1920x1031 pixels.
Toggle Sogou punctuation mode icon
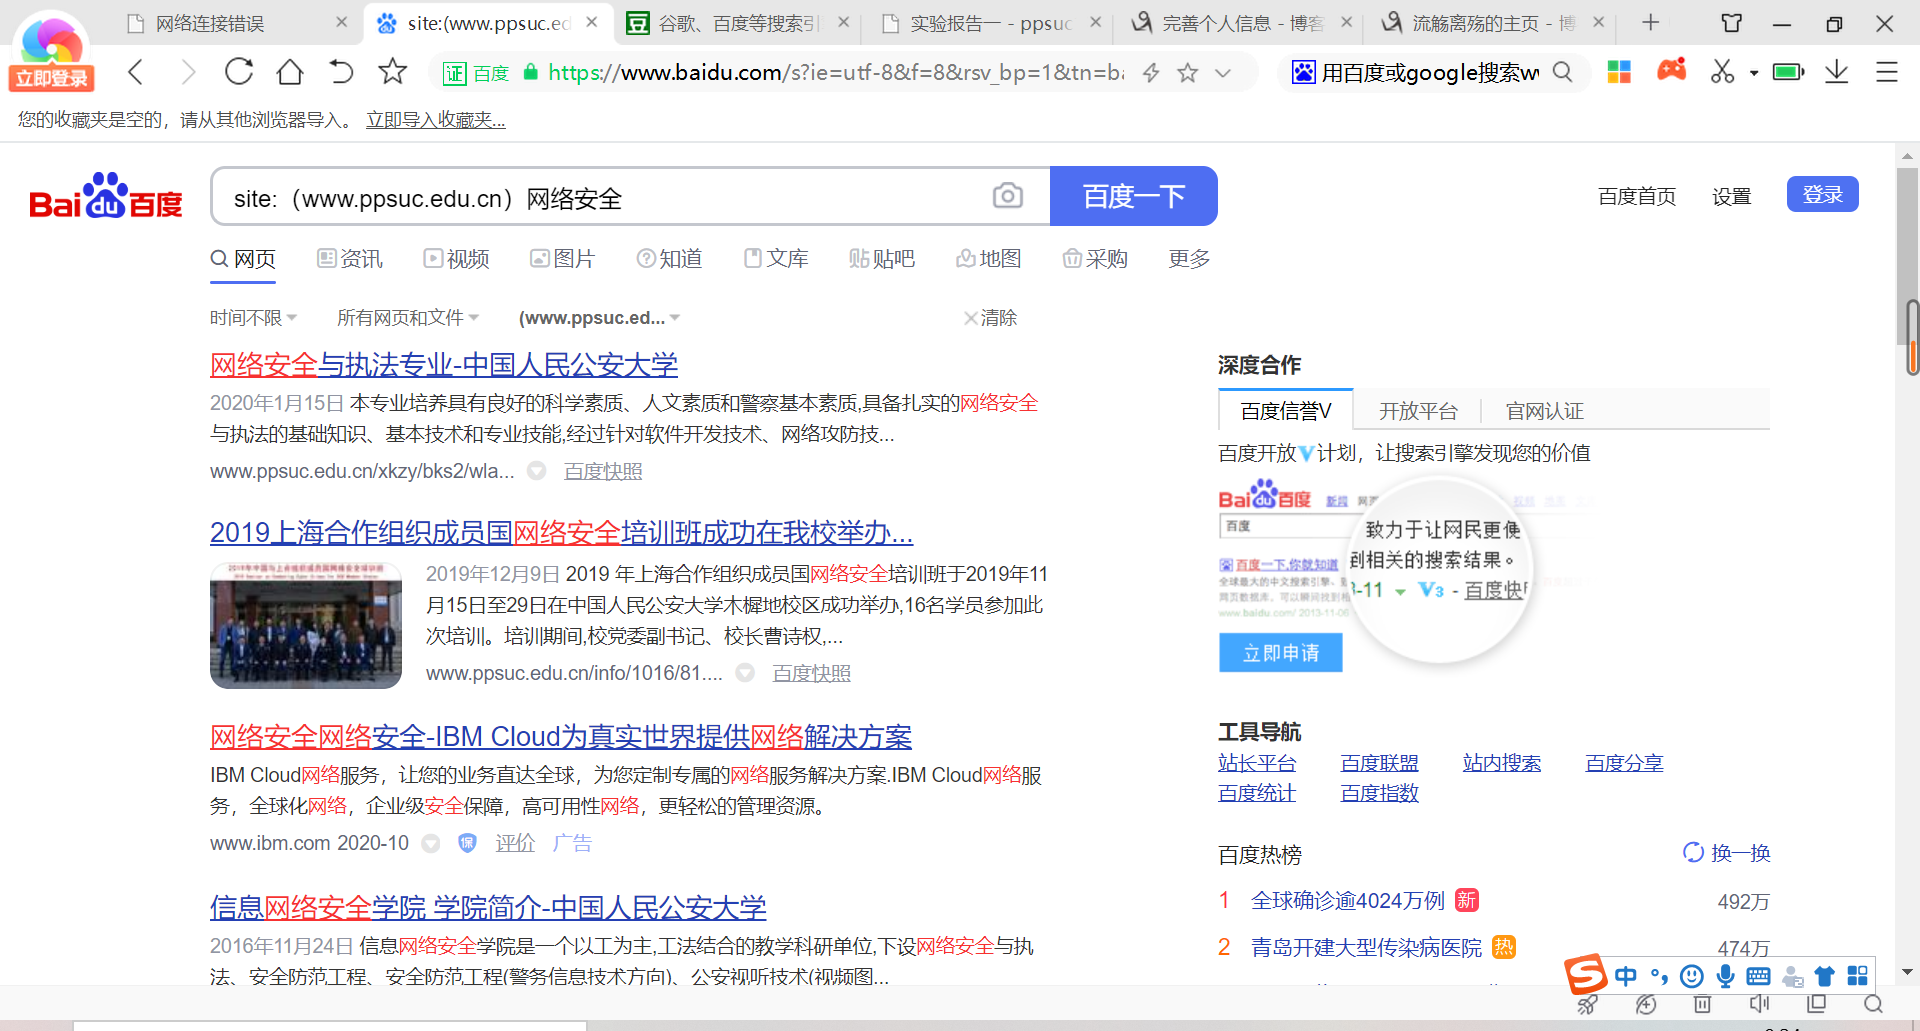click(1659, 976)
